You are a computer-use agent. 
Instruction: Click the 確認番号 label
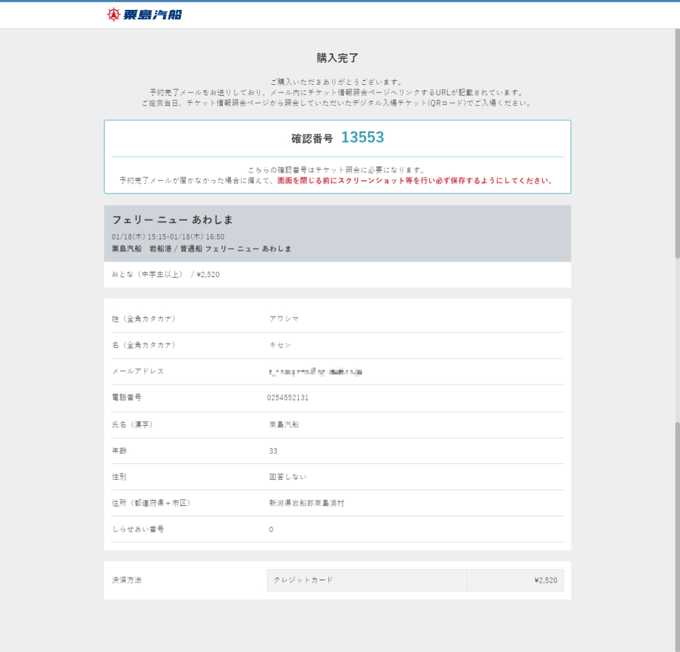pyautogui.click(x=312, y=138)
